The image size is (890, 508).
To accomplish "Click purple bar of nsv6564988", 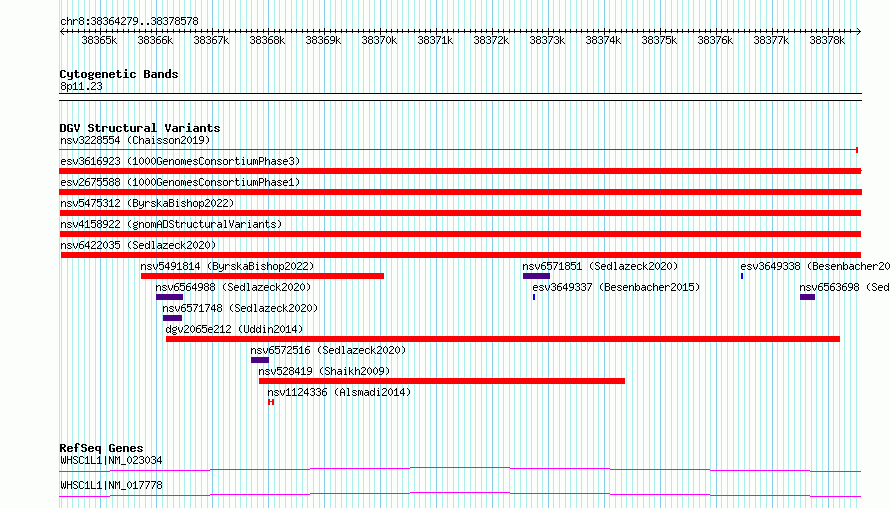I will 169,297.
